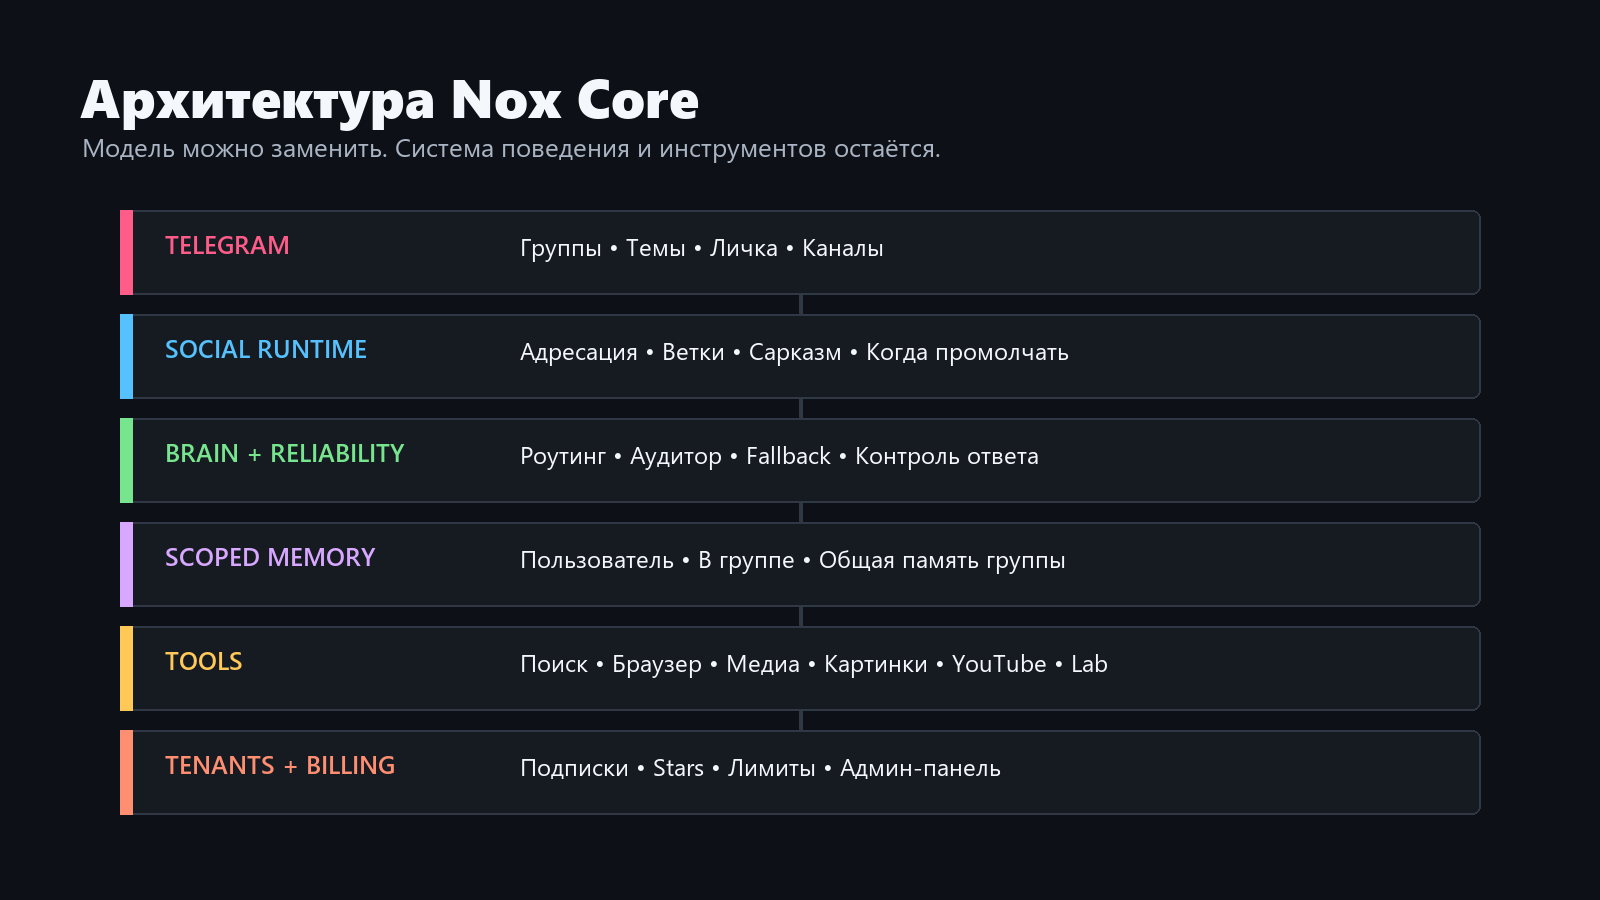Click the BRAIN + RELIABILITY label

coord(285,454)
